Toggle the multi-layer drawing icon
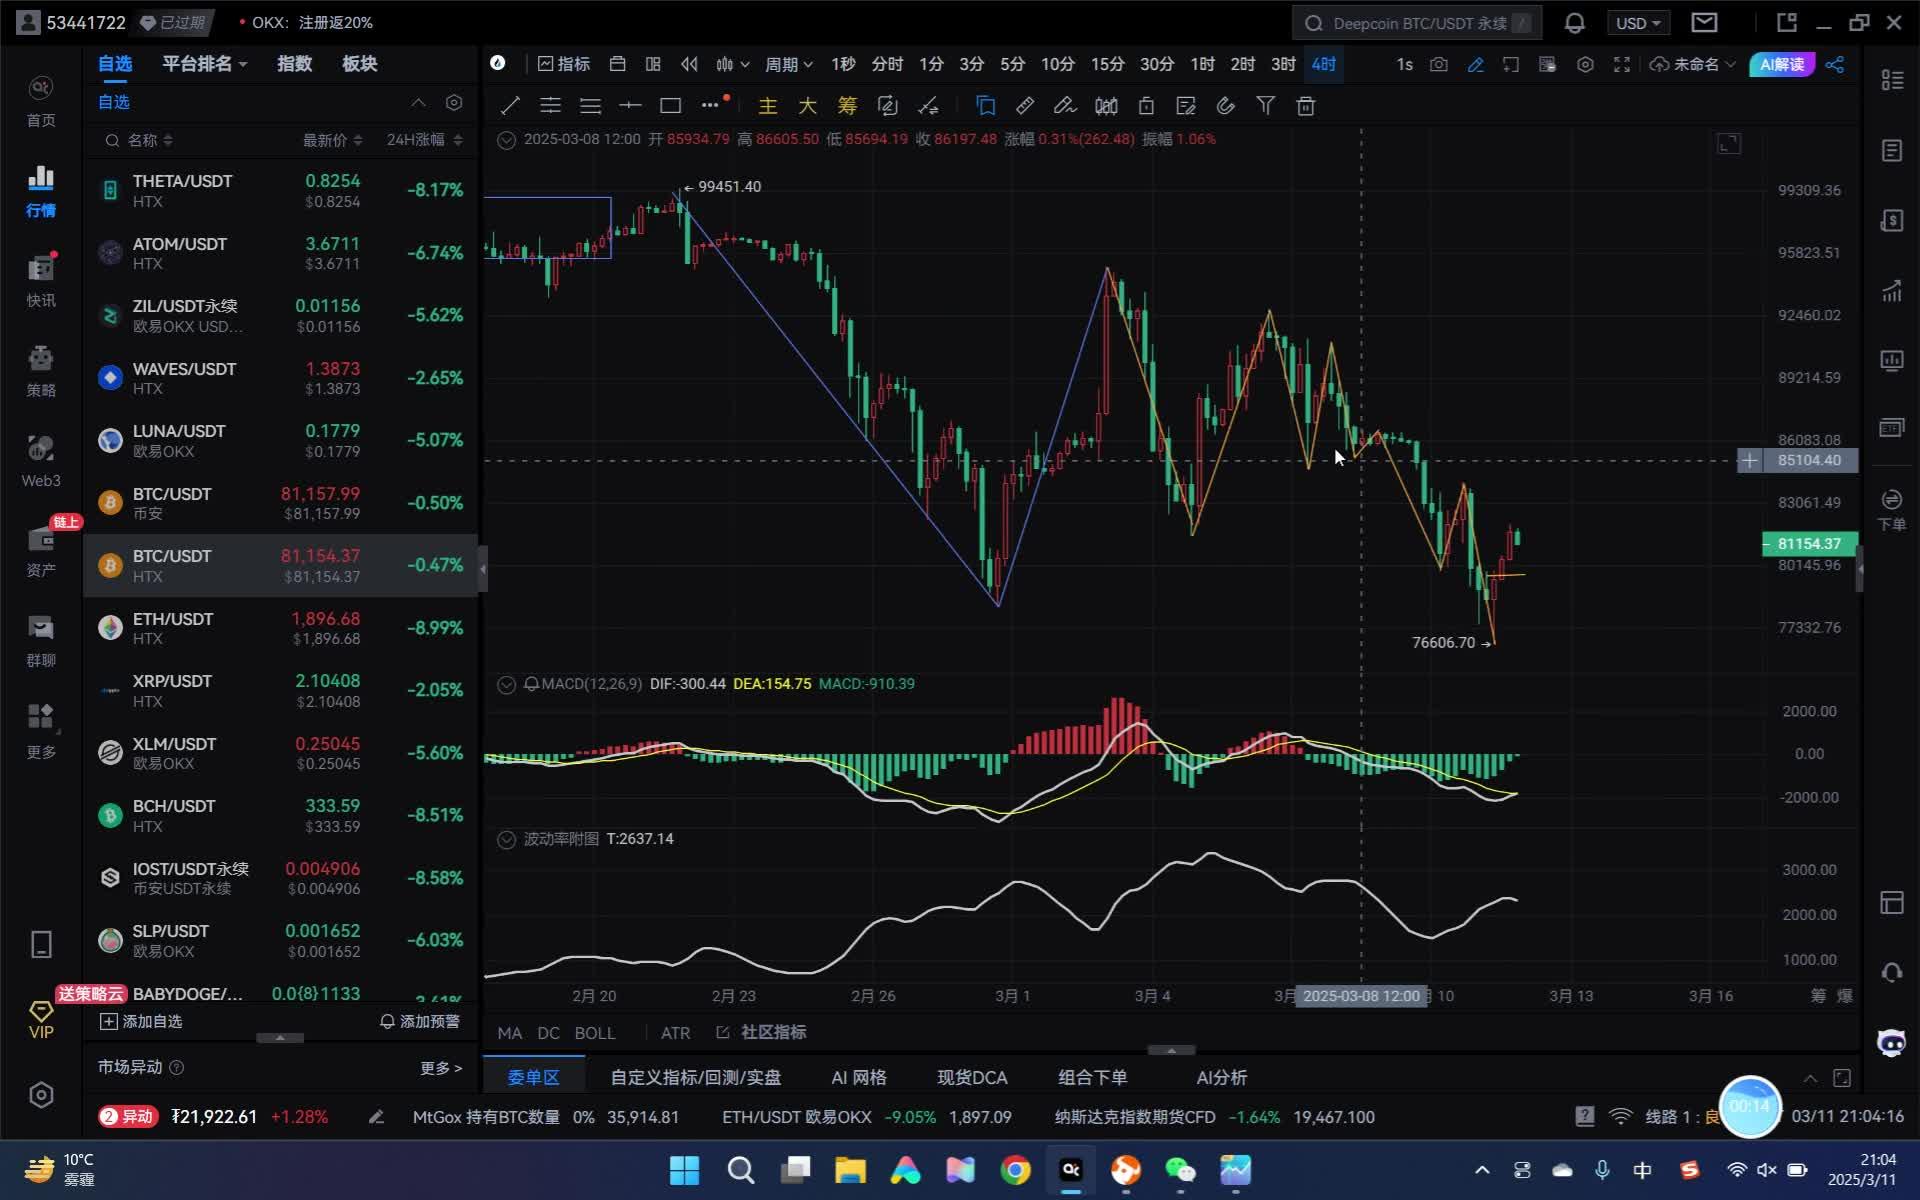The width and height of the screenshot is (1920, 1200). click(985, 106)
